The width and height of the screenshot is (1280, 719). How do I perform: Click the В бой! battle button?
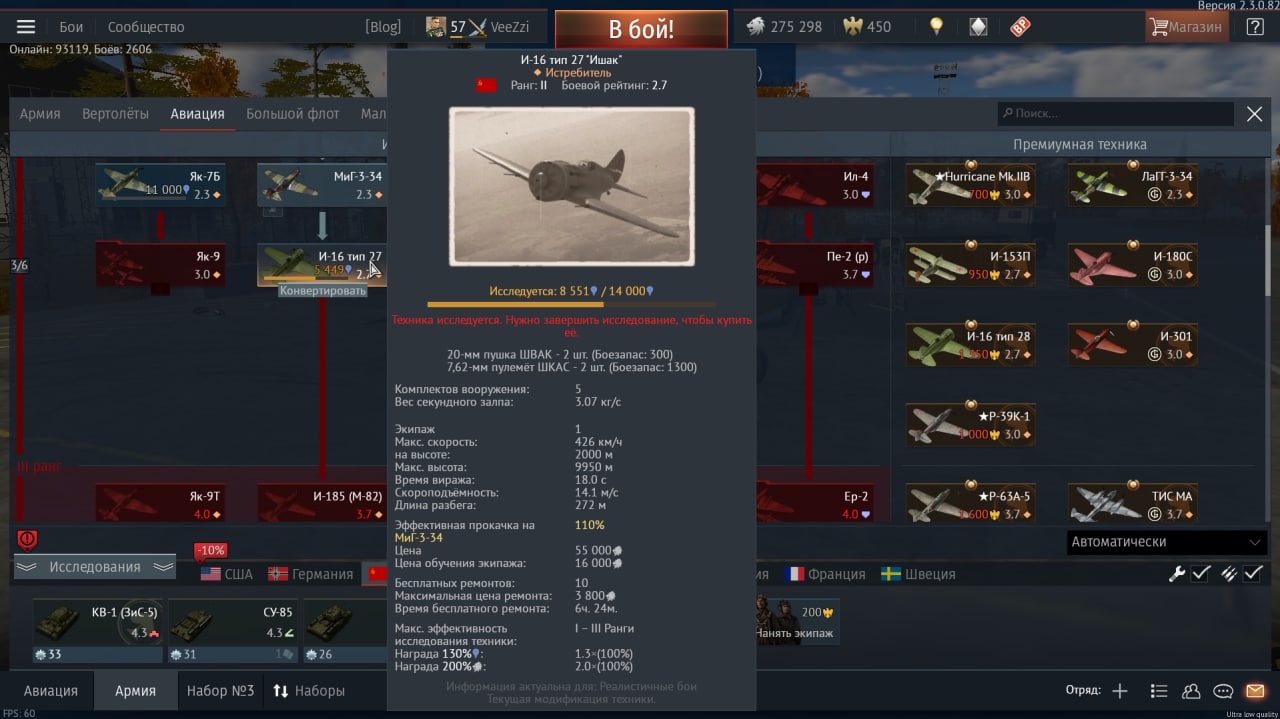tap(641, 29)
